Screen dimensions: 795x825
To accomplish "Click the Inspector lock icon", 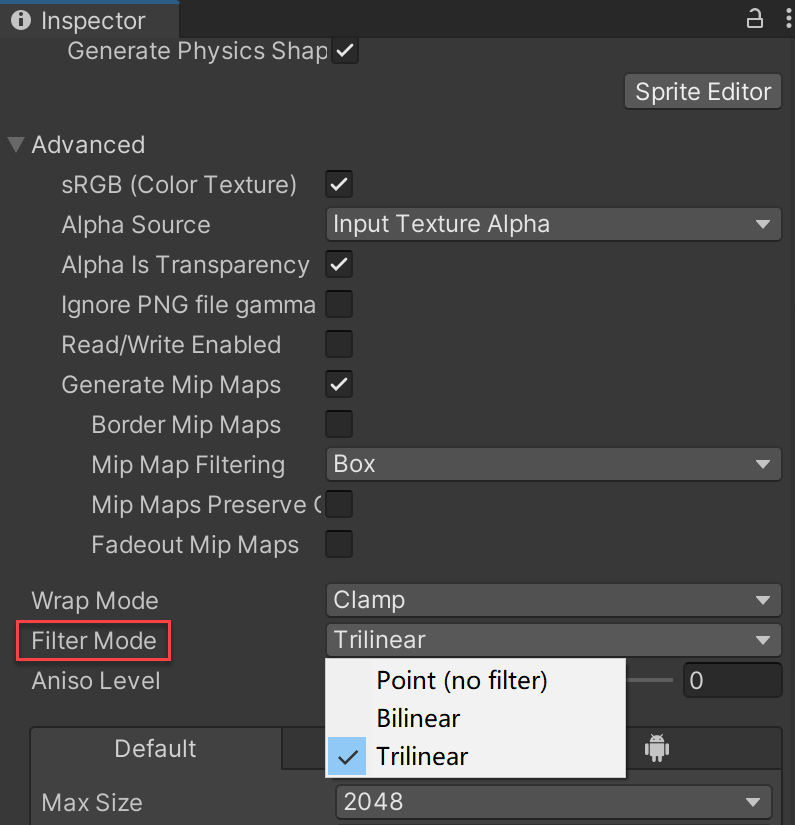I will (754, 18).
